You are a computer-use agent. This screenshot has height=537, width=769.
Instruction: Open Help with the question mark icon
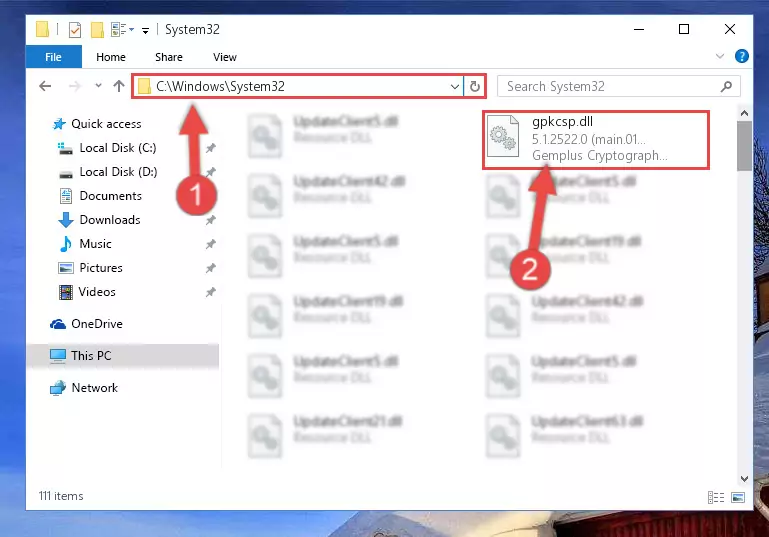(x=742, y=56)
